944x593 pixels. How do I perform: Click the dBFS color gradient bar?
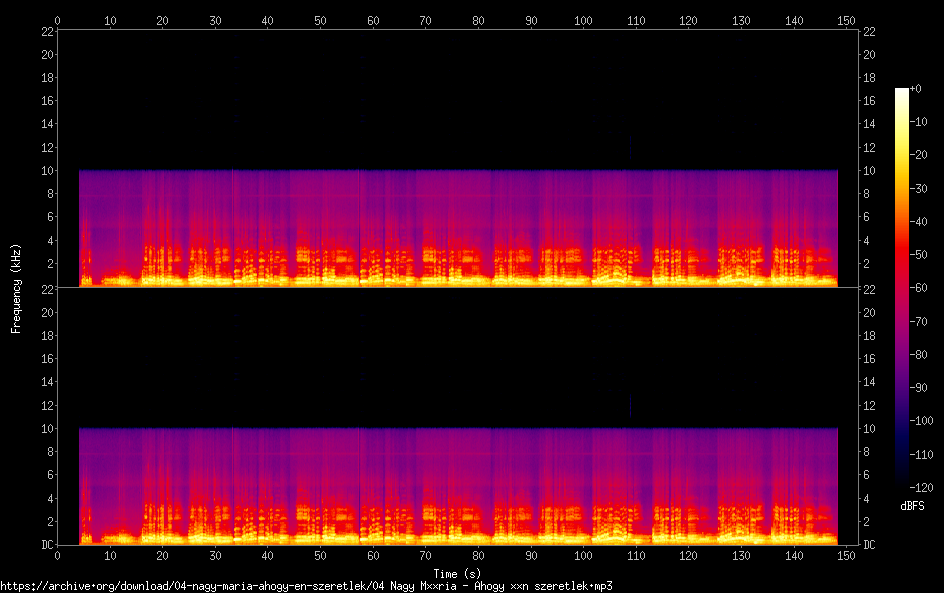[x=901, y=287]
